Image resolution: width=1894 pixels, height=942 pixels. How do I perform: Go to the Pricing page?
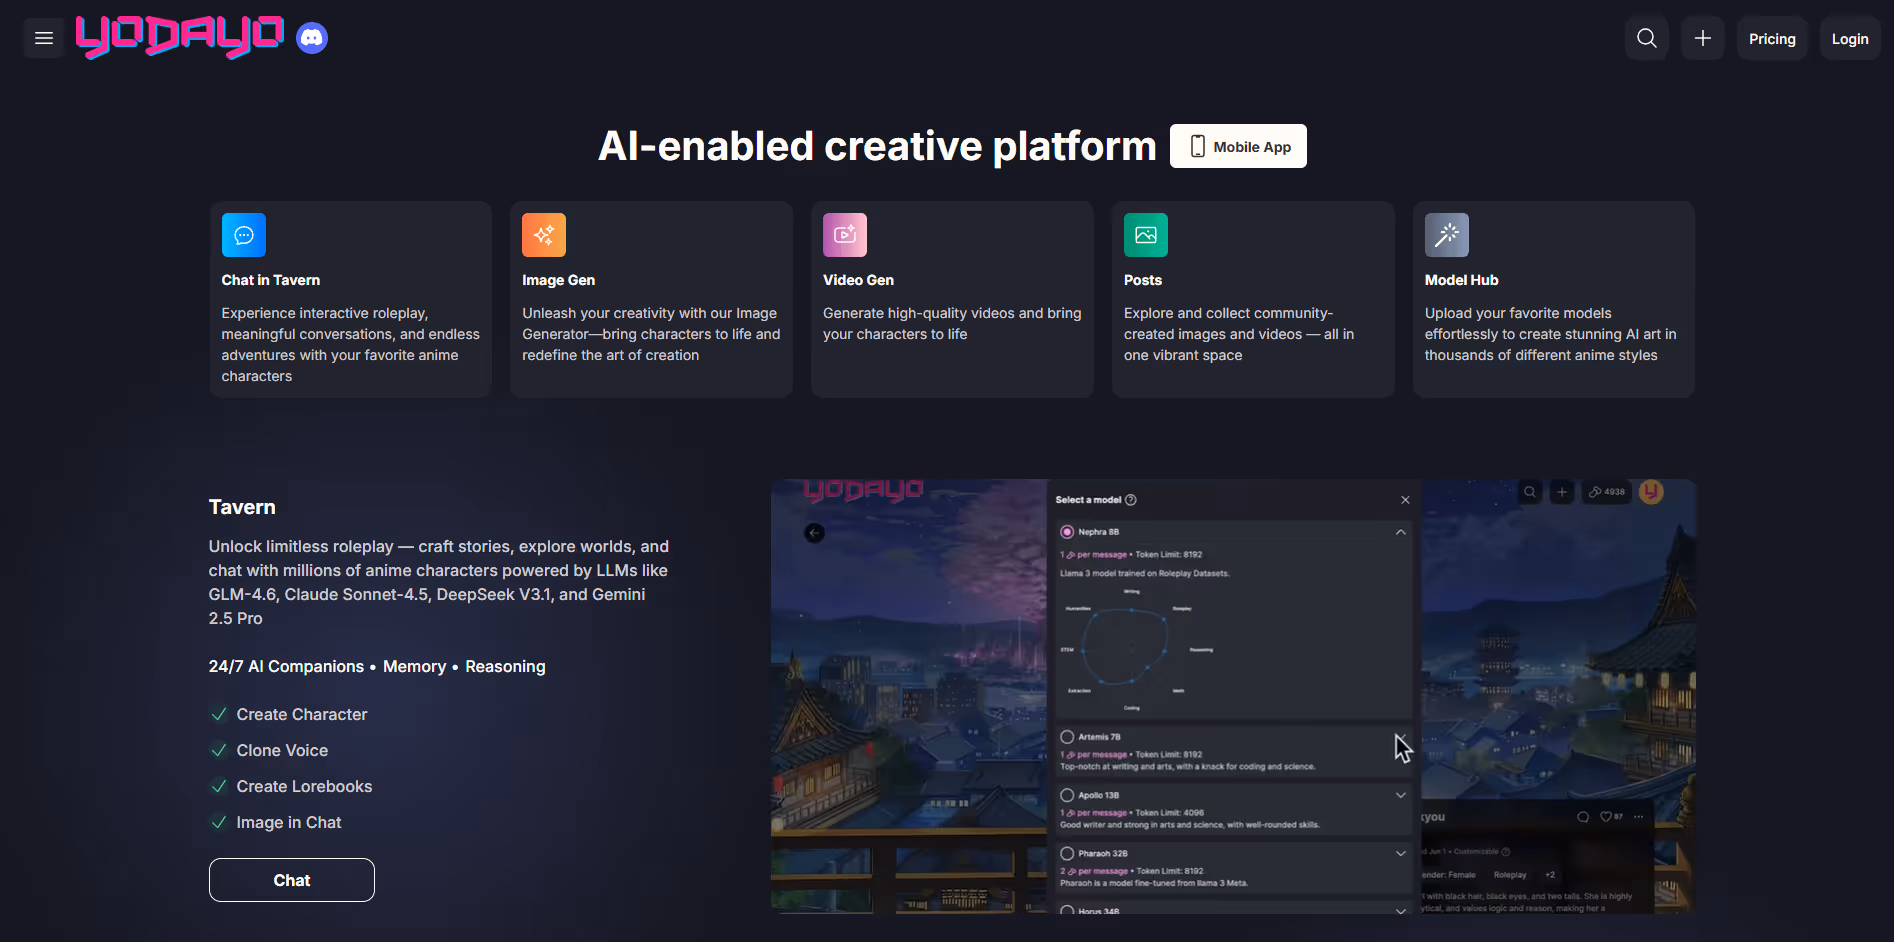coord(1772,38)
